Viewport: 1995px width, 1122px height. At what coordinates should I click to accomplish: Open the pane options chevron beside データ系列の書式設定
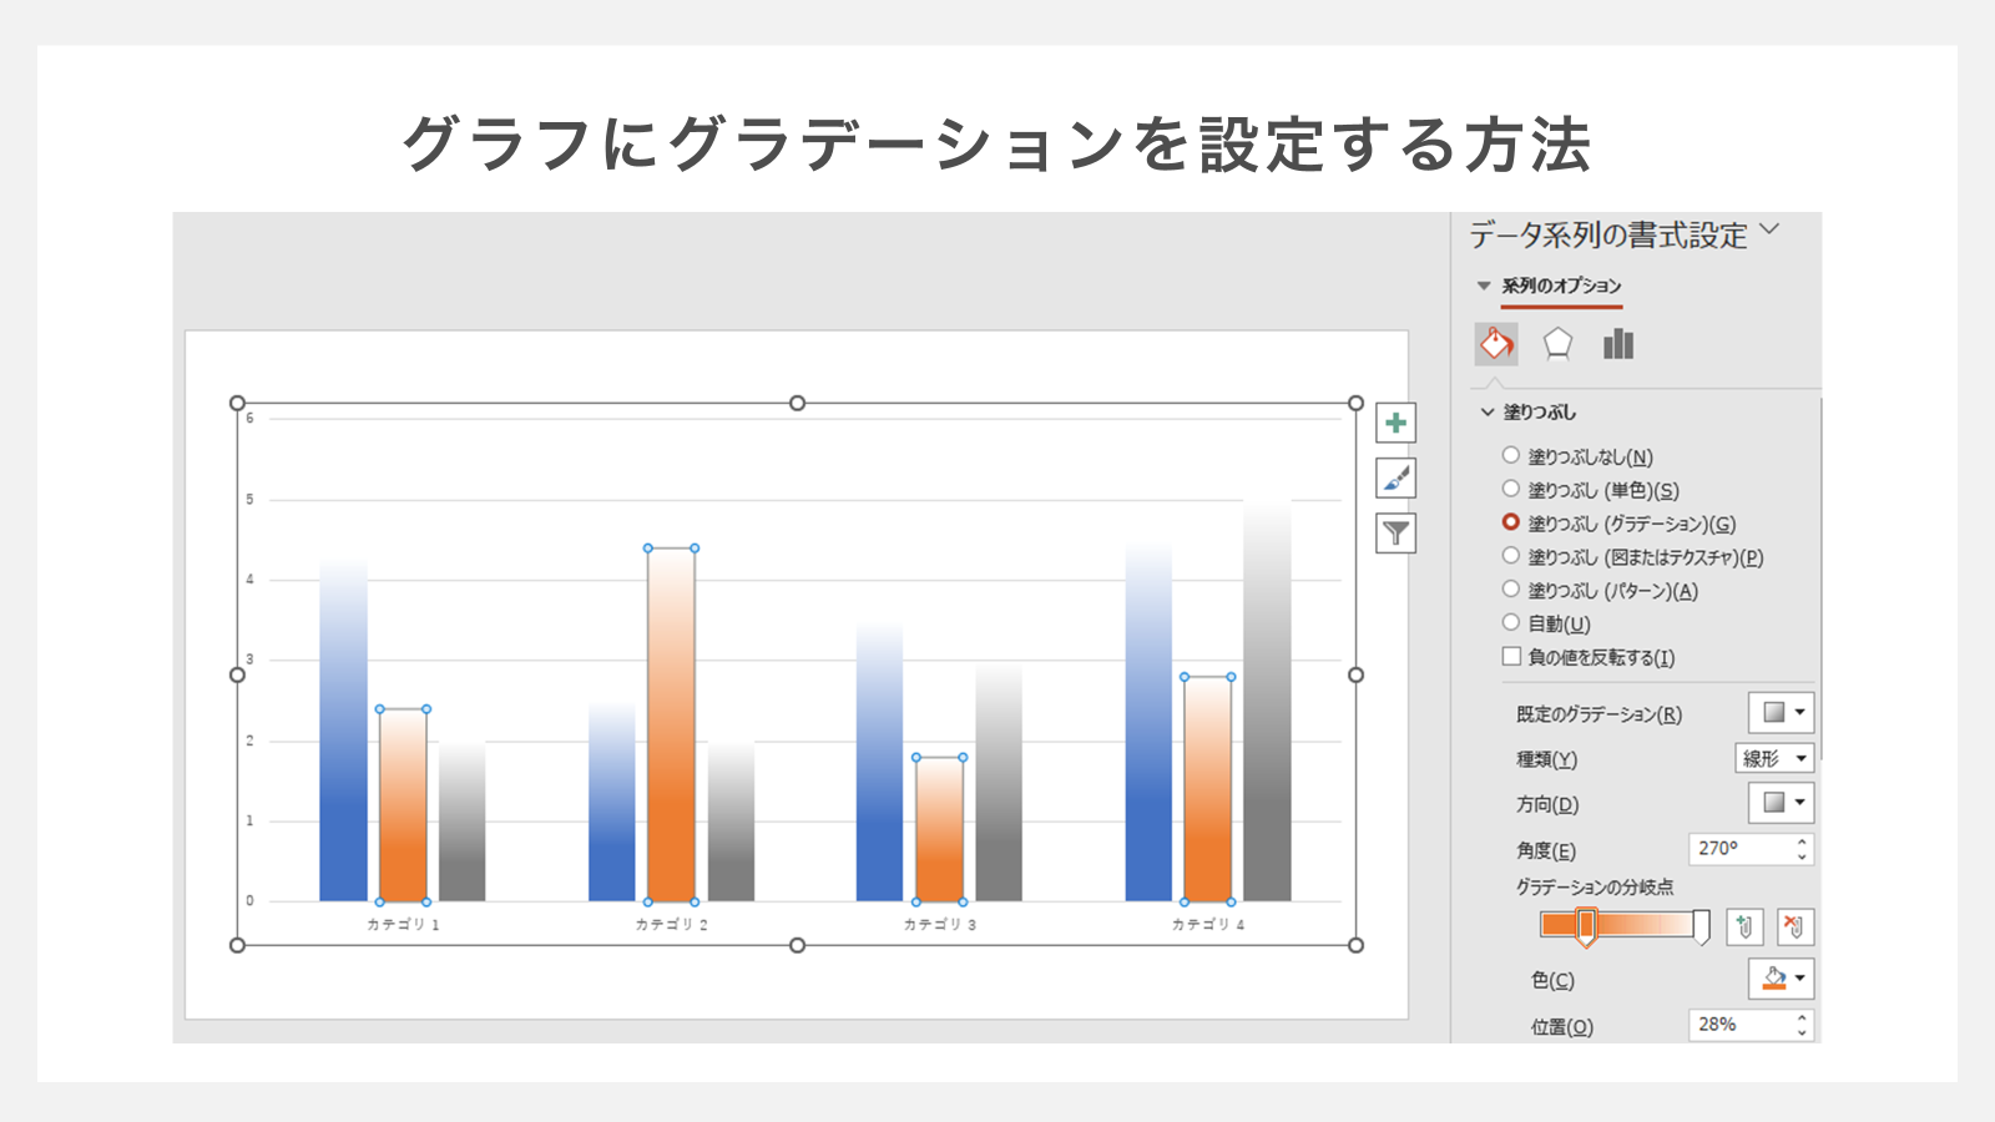click(1770, 230)
